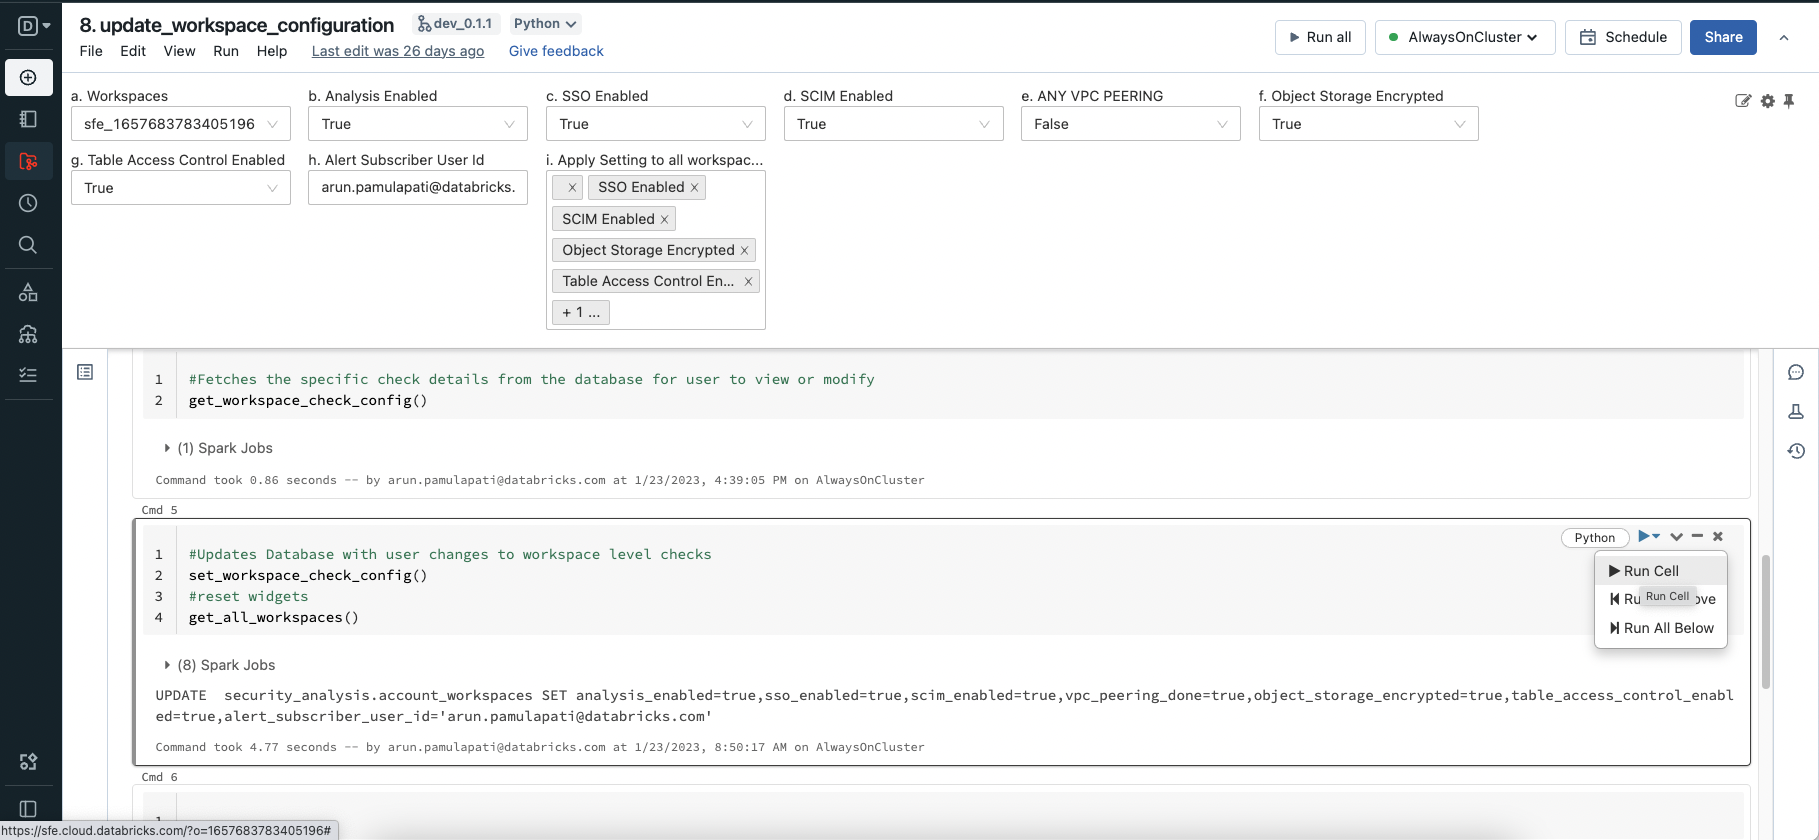Open the AlwaysOnCluster cluster dropdown
This screenshot has width=1819, height=840.
1465,37
